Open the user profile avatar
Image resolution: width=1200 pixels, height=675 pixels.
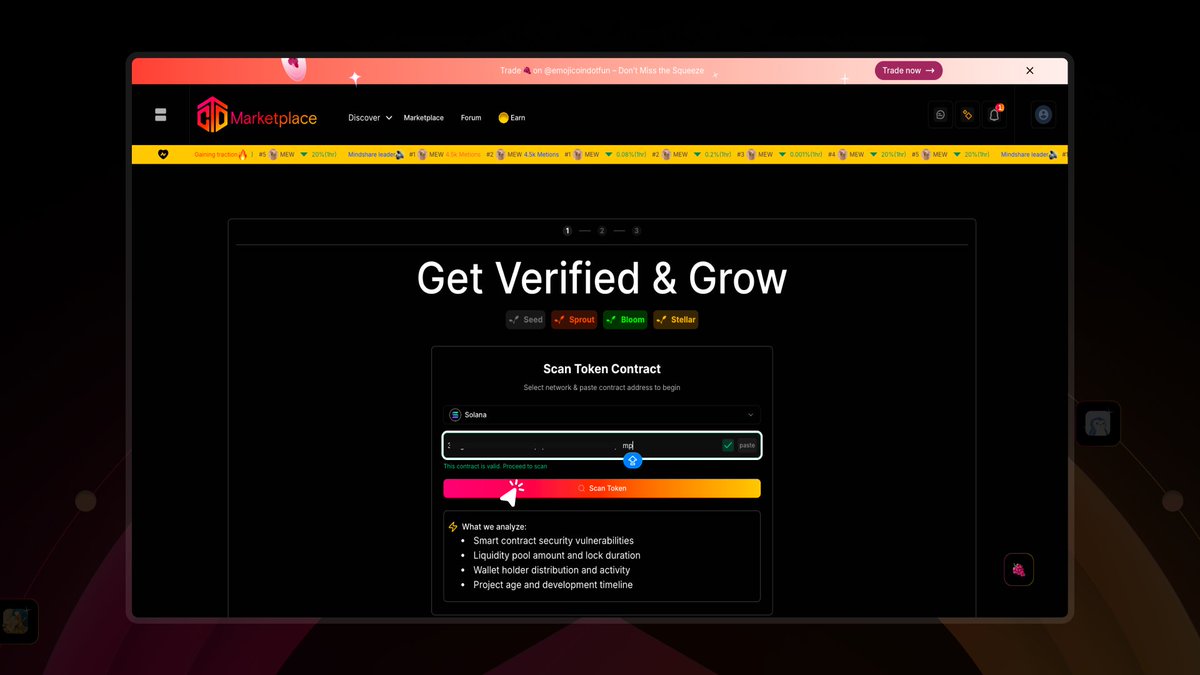(x=1043, y=115)
